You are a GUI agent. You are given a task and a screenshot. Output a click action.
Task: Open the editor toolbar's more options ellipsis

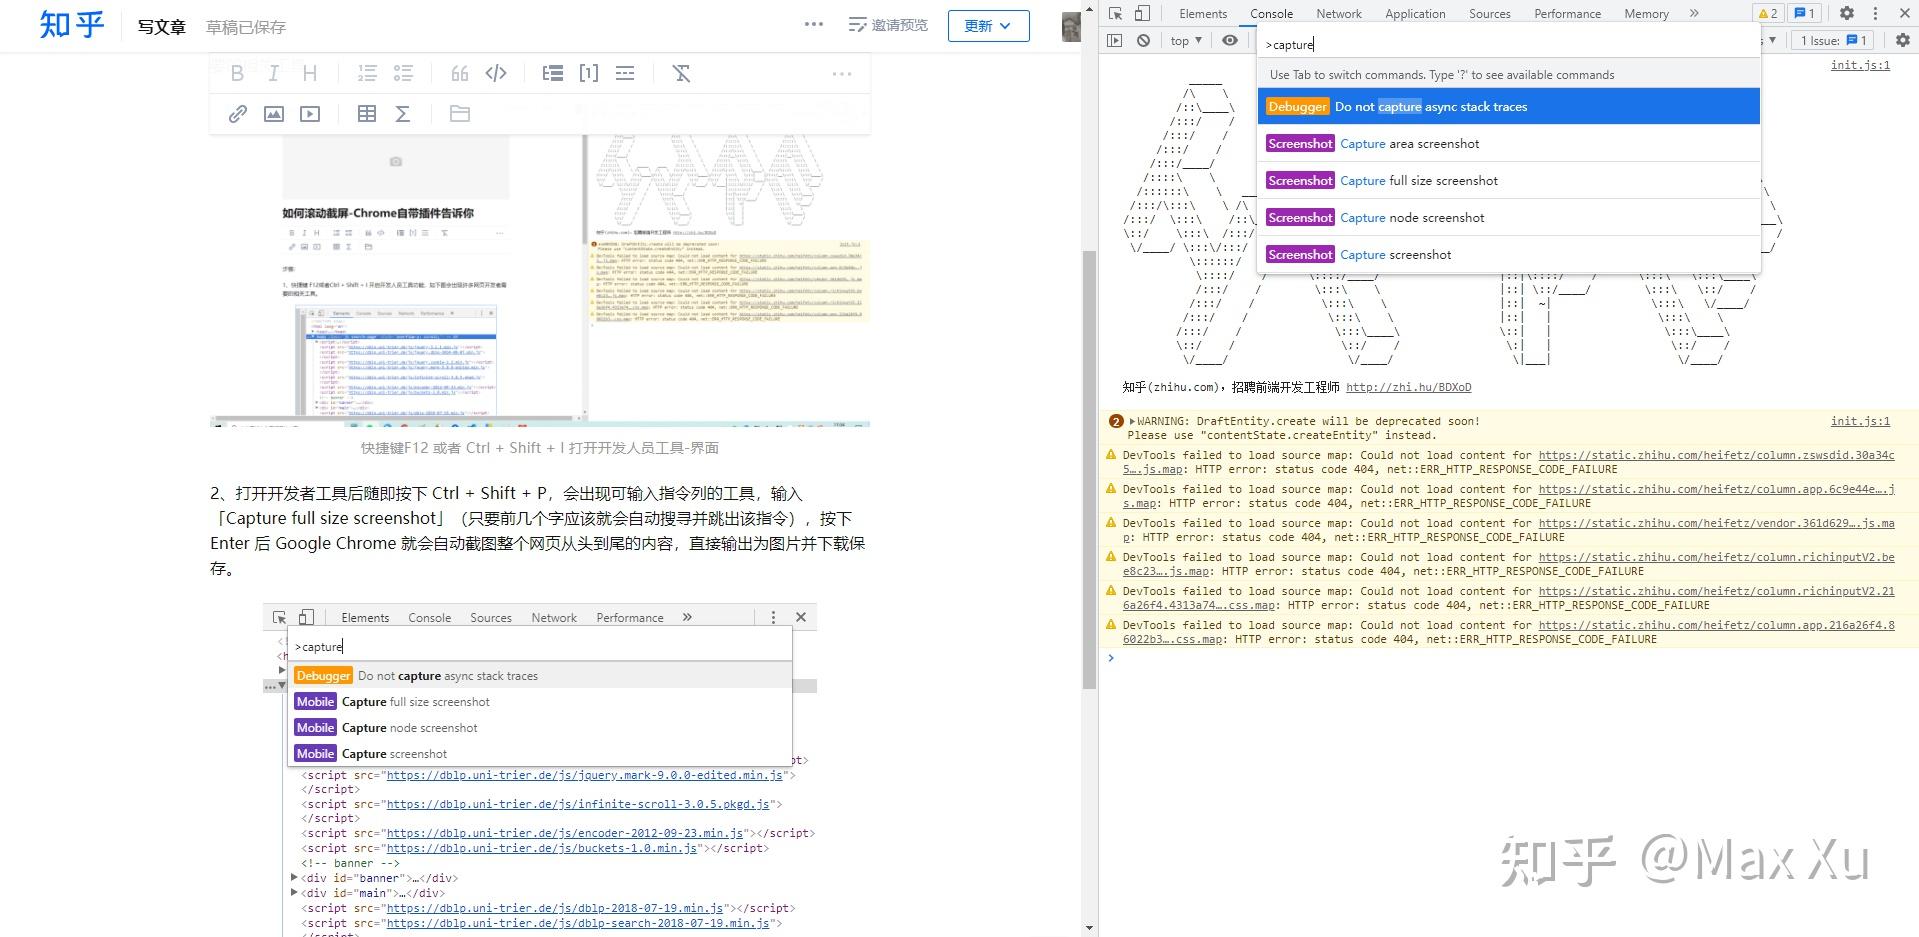(842, 73)
